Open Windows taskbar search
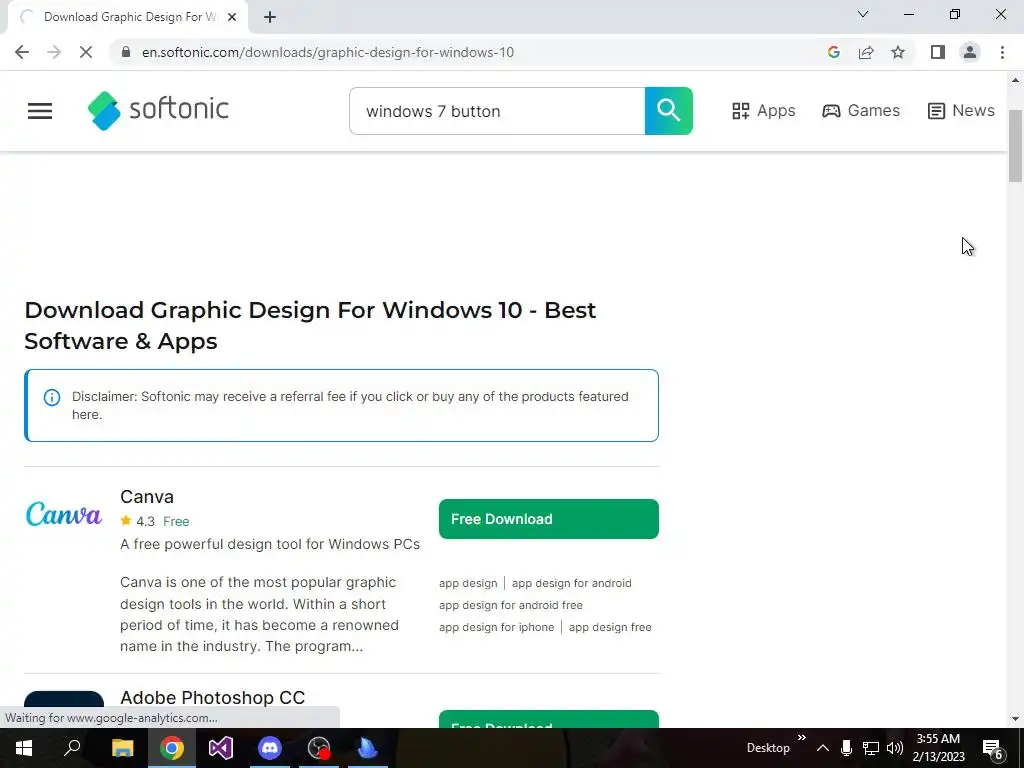1024x768 pixels. 72,748
